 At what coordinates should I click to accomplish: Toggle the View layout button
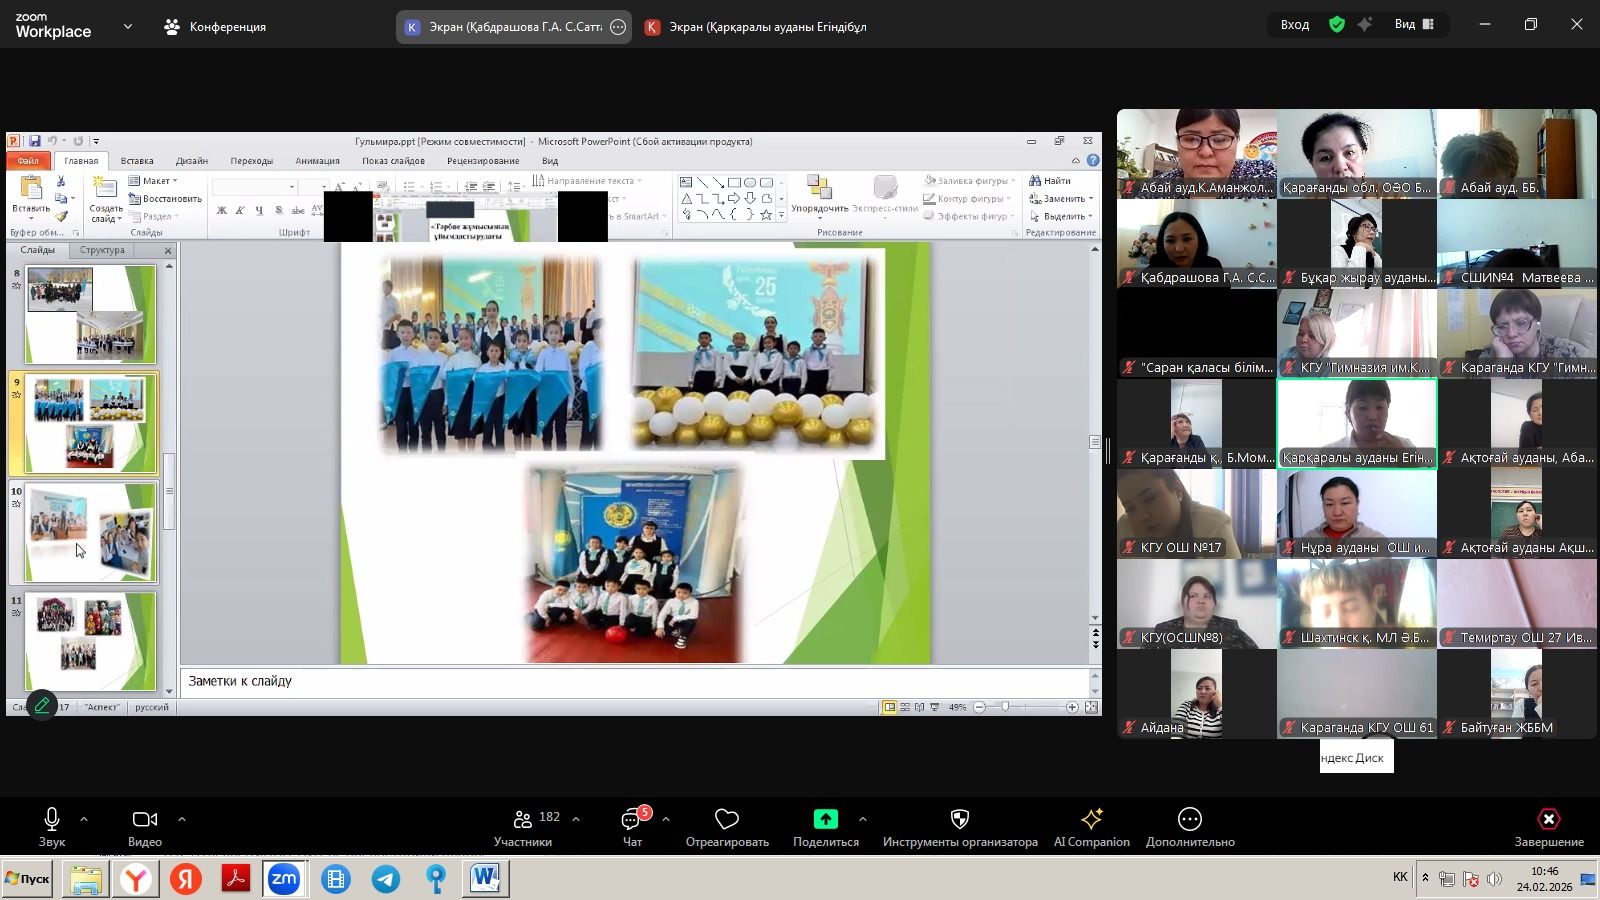(1414, 25)
